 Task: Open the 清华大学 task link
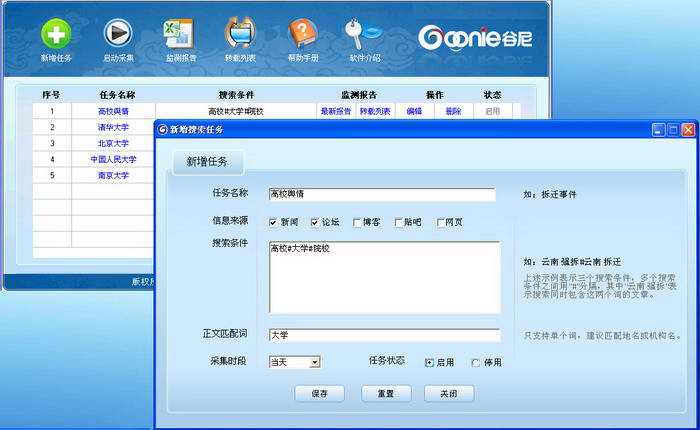tap(113, 127)
